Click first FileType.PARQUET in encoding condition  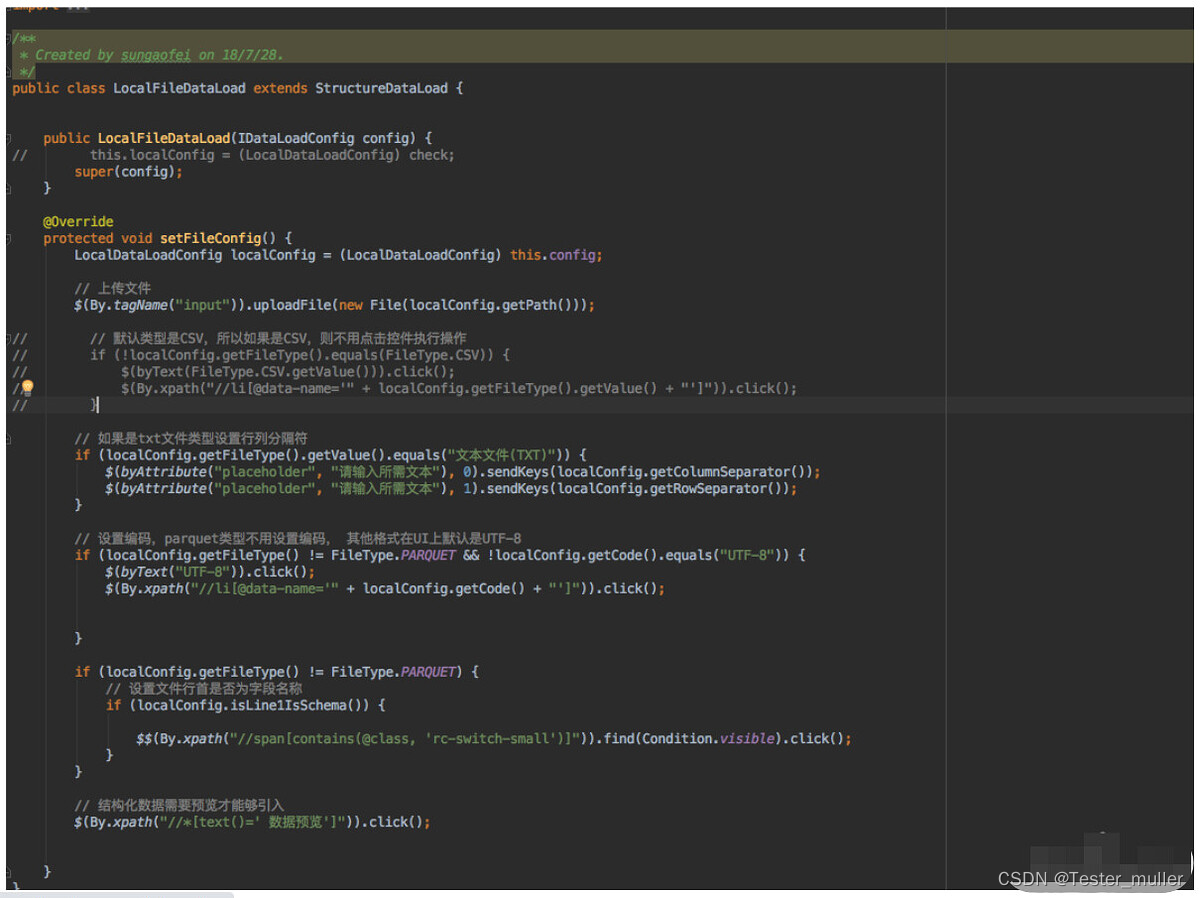[393, 555]
